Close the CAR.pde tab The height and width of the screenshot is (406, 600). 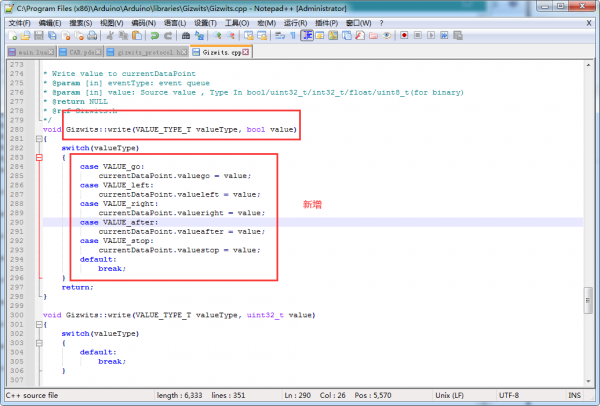98,52
